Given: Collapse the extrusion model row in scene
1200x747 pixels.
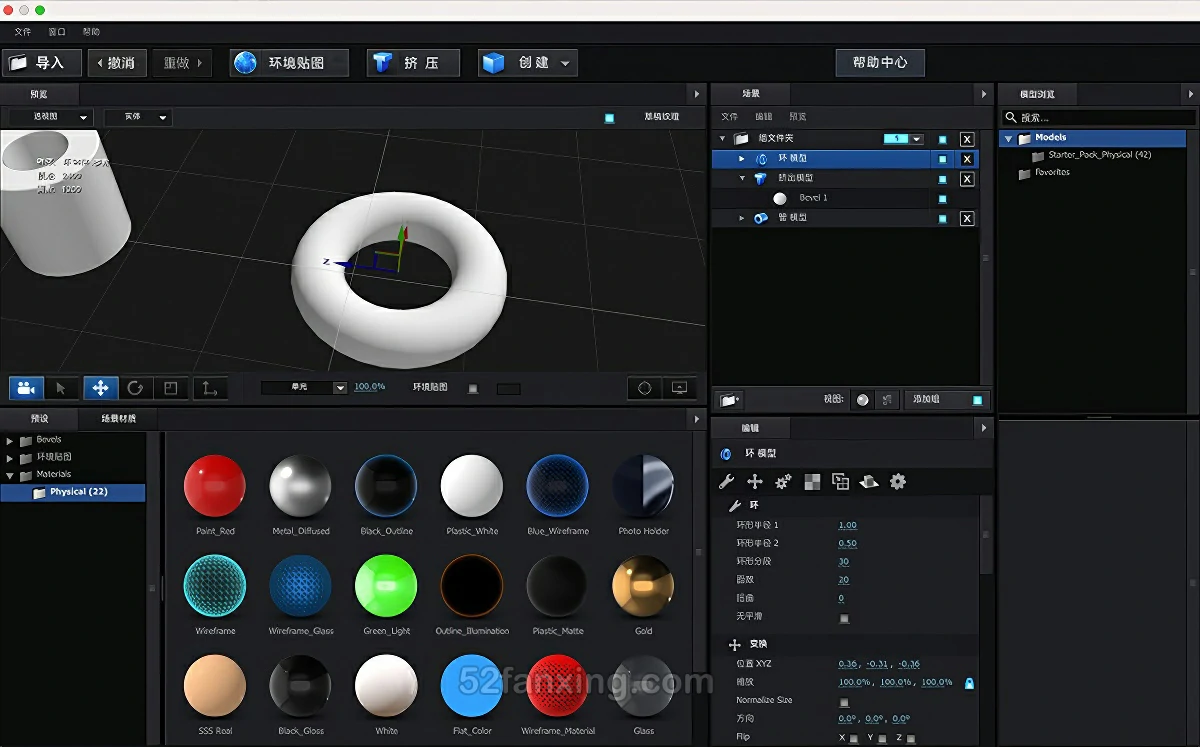Looking at the screenshot, I should coord(742,179).
